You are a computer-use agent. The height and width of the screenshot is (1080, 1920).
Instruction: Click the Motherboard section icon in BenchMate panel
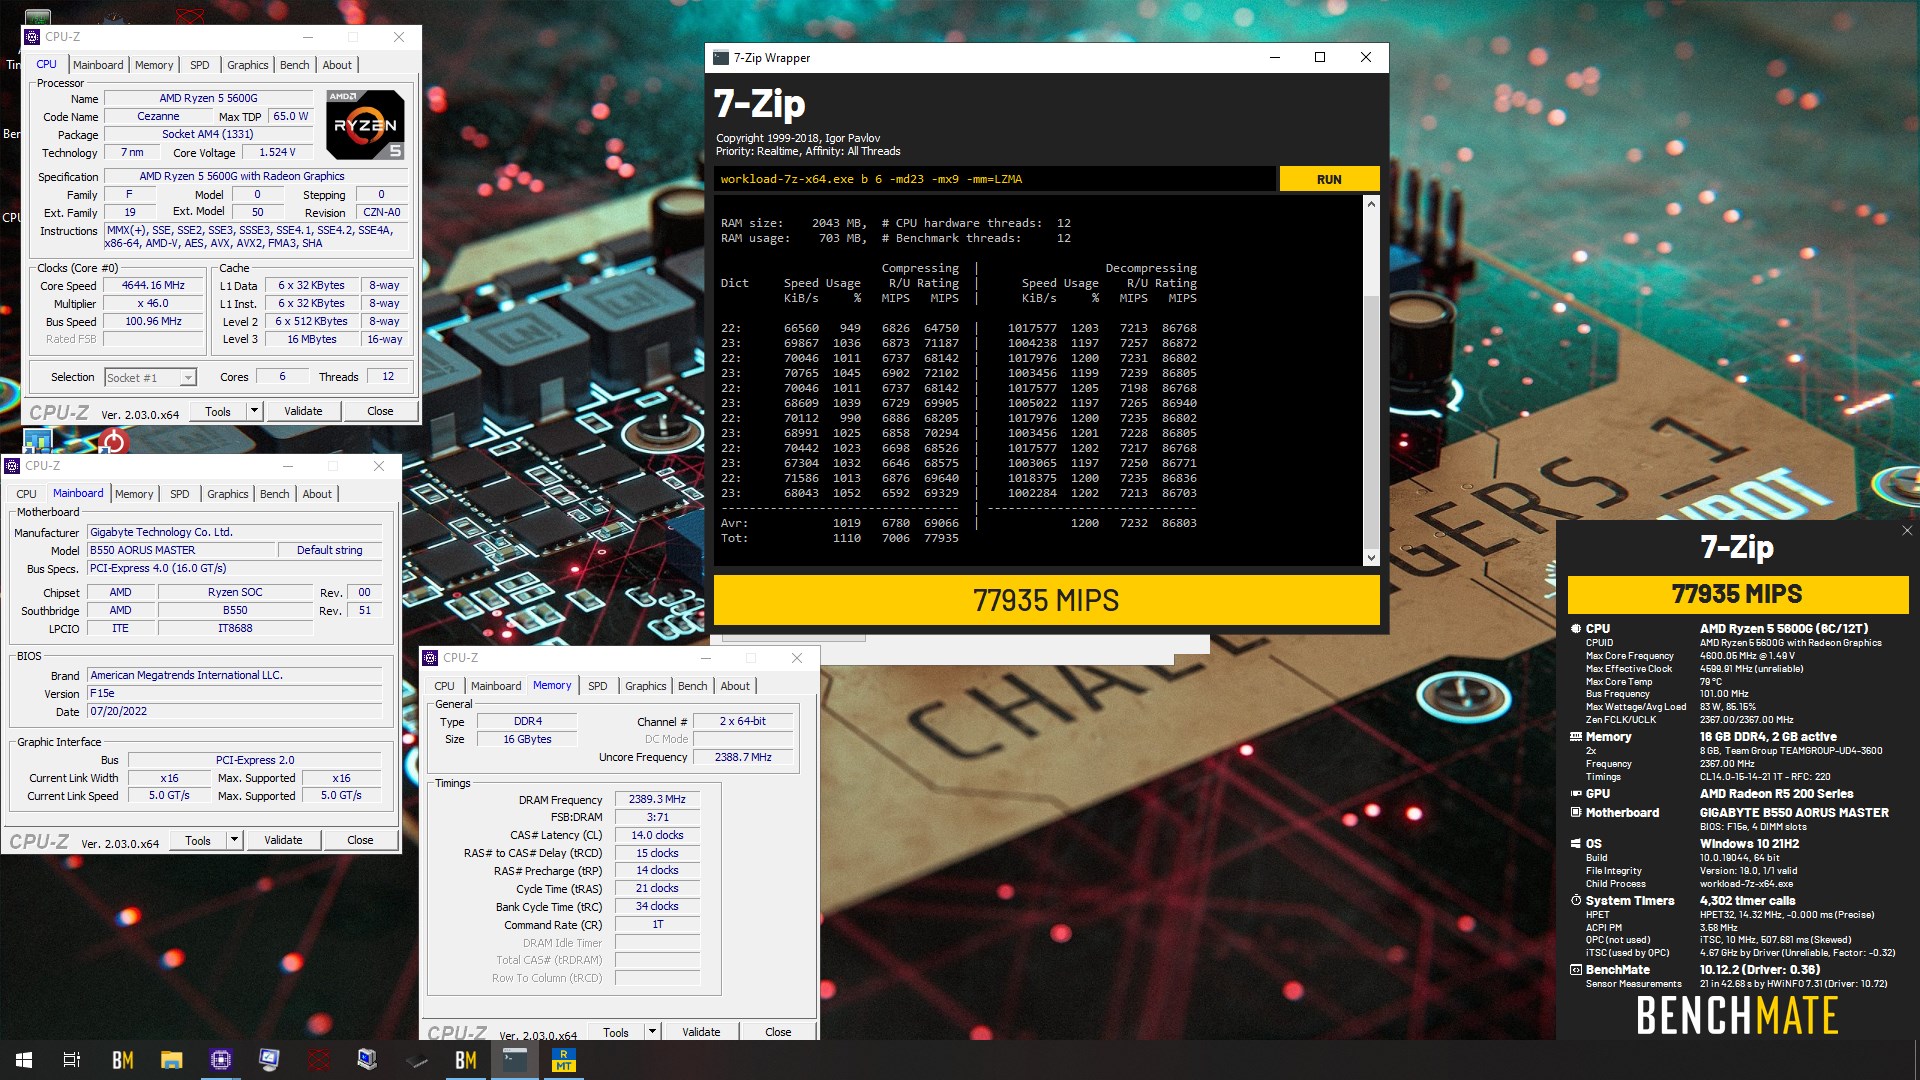(x=1576, y=813)
